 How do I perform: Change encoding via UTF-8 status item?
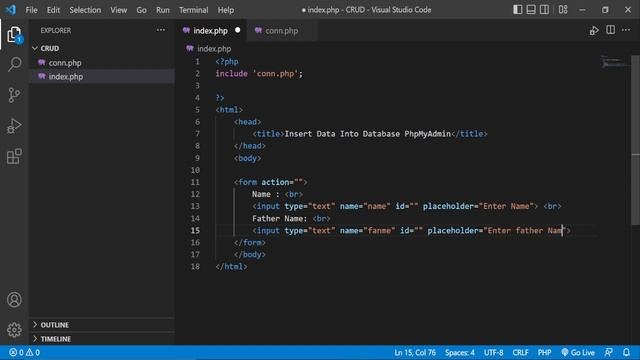pyautogui.click(x=493, y=352)
